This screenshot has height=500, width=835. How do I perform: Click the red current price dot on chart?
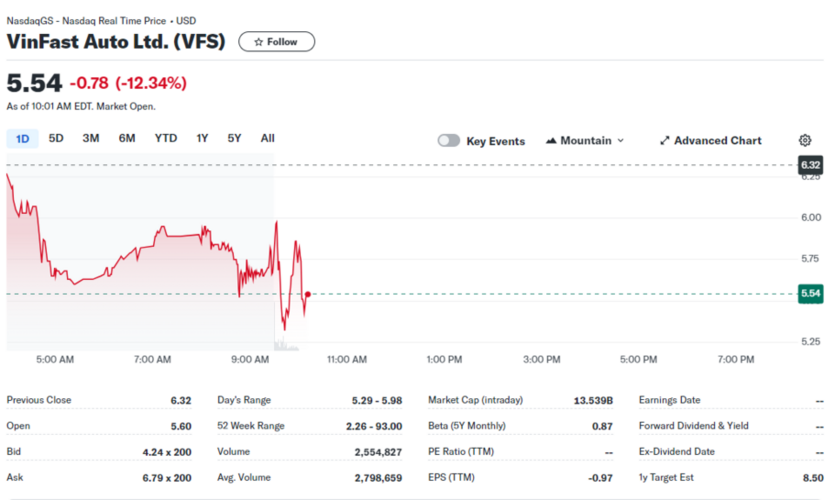pyautogui.click(x=308, y=294)
